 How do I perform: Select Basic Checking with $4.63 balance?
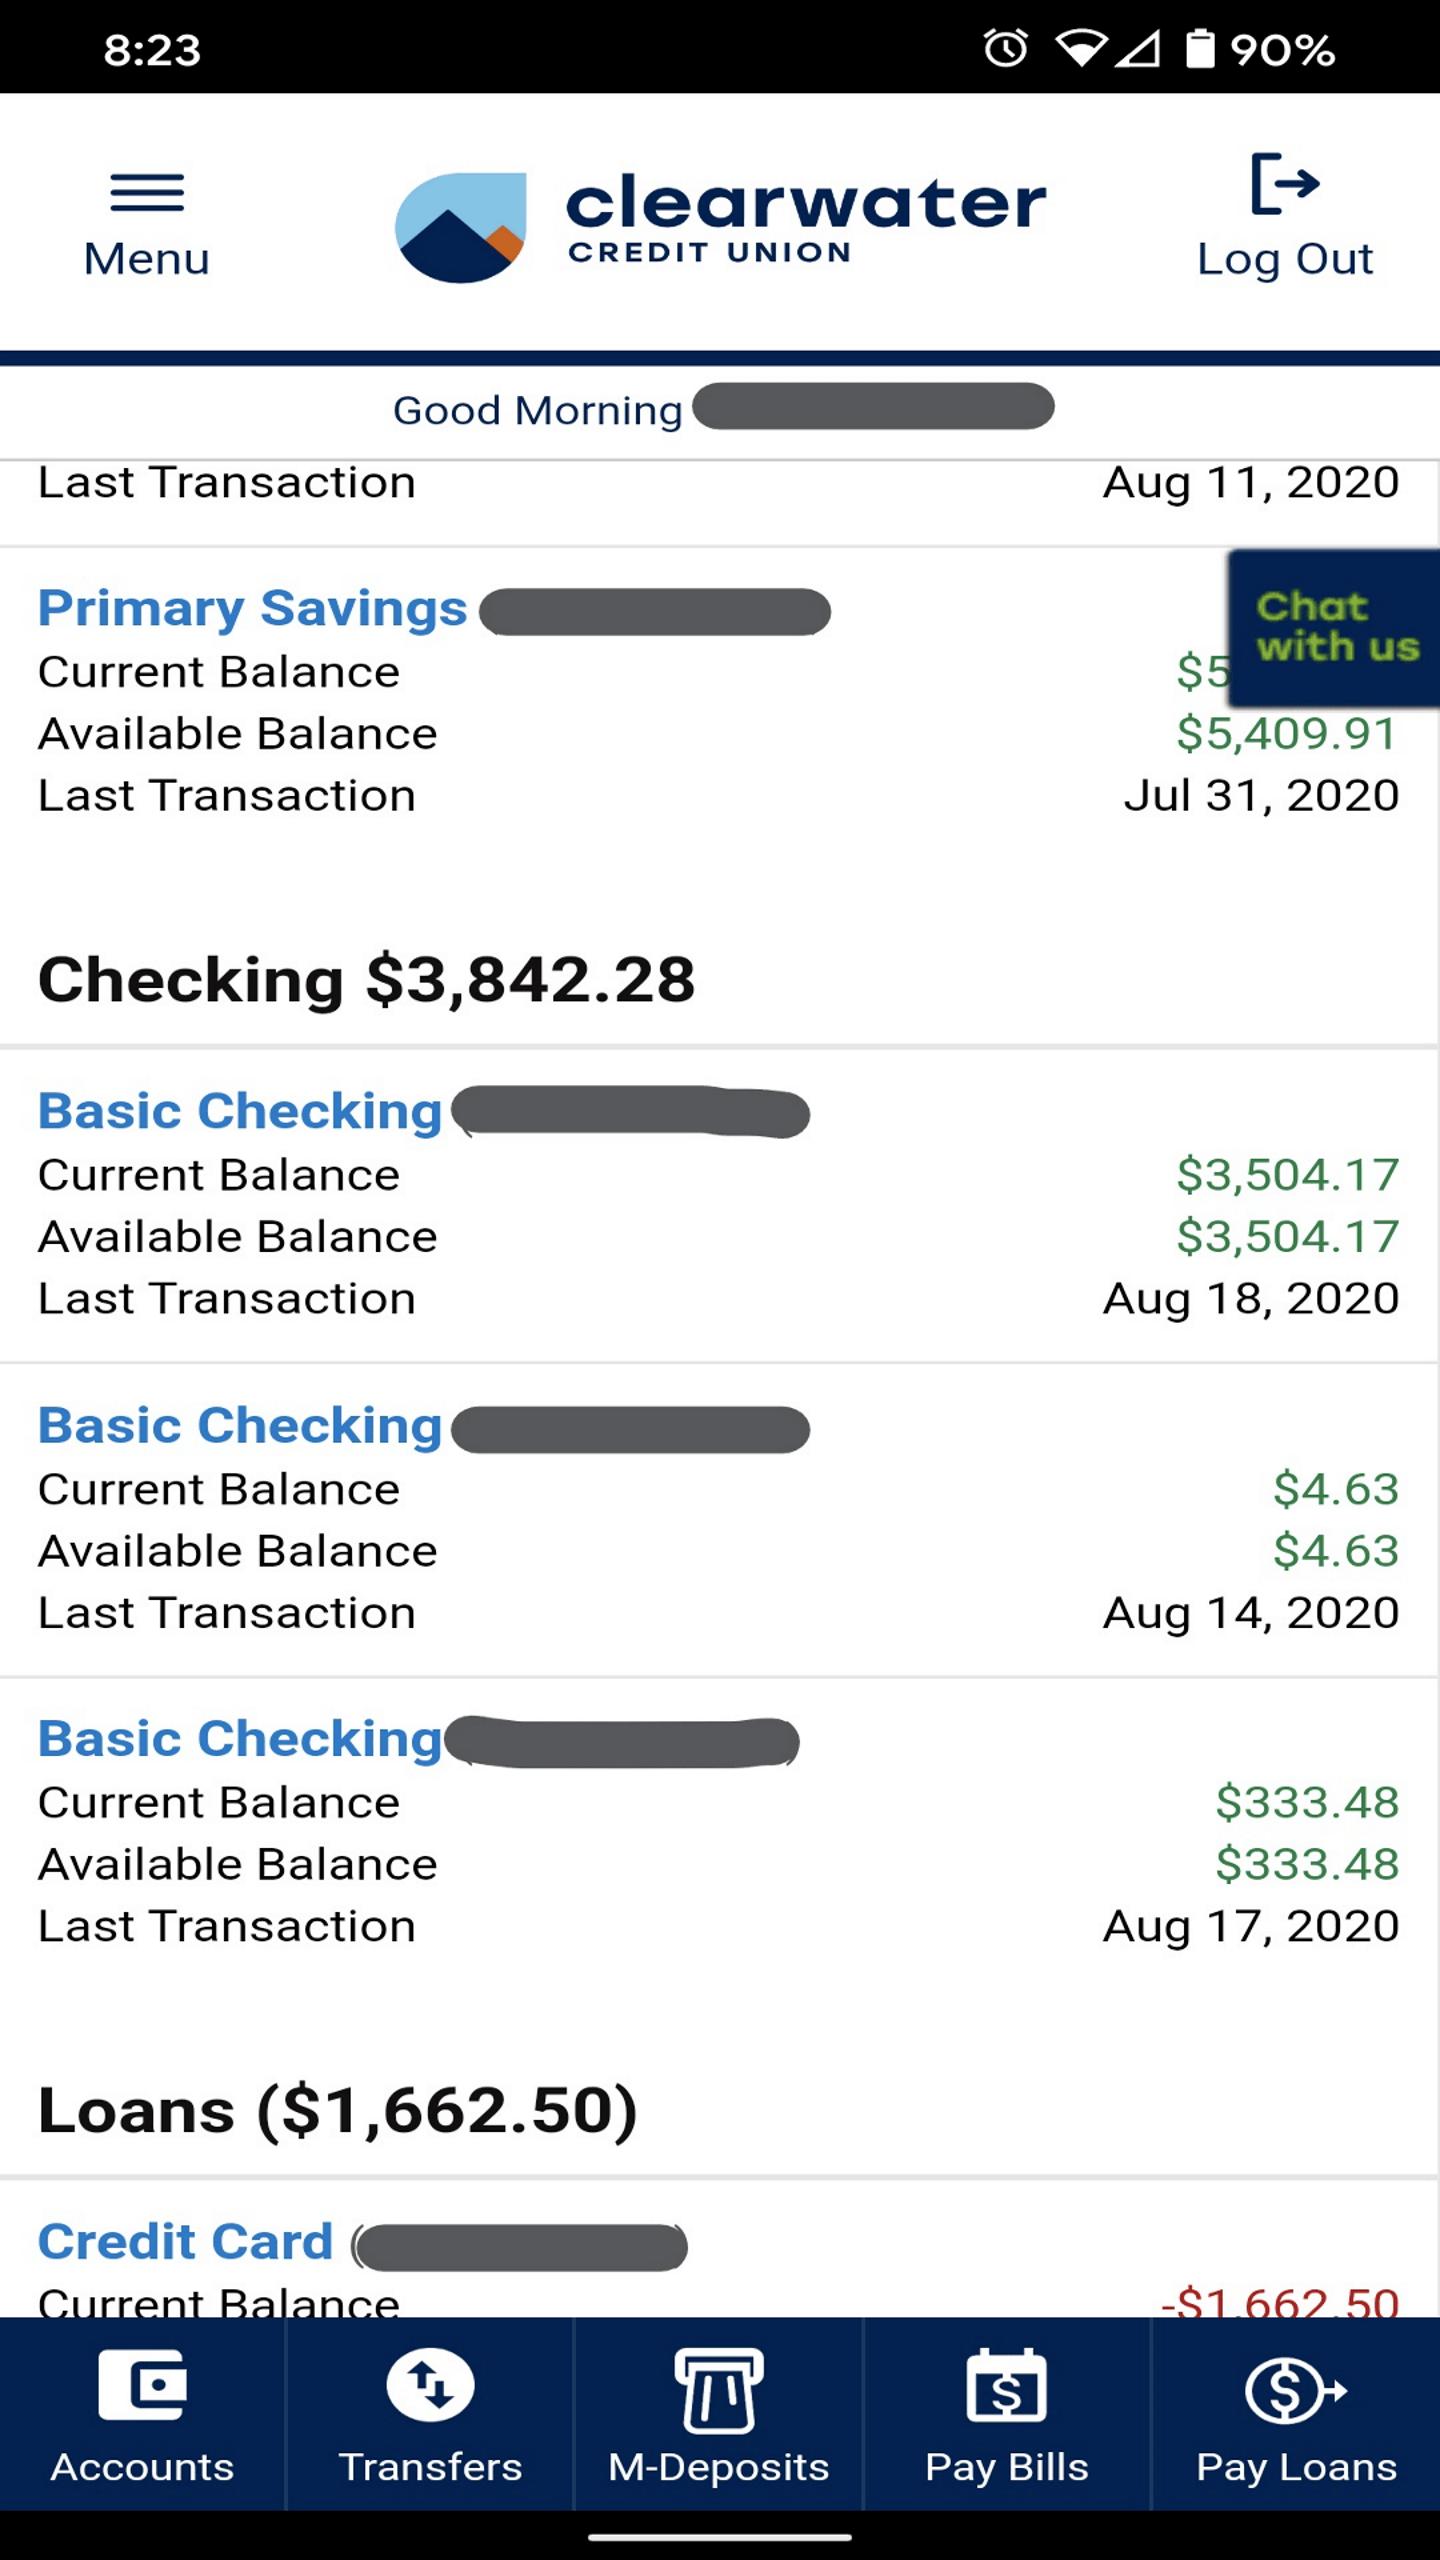[x=240, y=1426]
